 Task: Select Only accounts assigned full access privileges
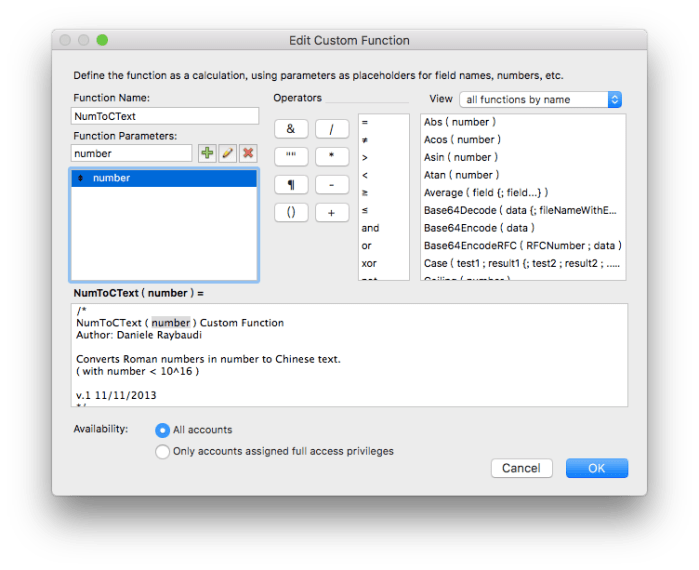coord(163,452)
